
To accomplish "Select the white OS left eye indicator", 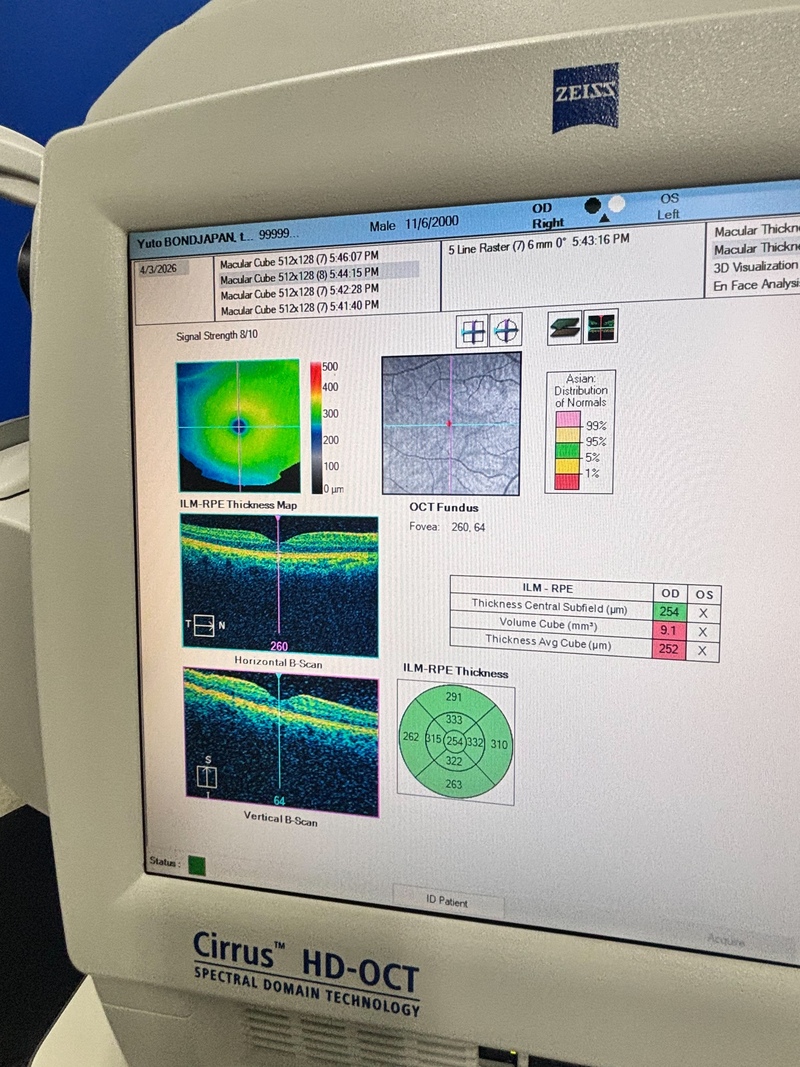I will coord(616,203).
